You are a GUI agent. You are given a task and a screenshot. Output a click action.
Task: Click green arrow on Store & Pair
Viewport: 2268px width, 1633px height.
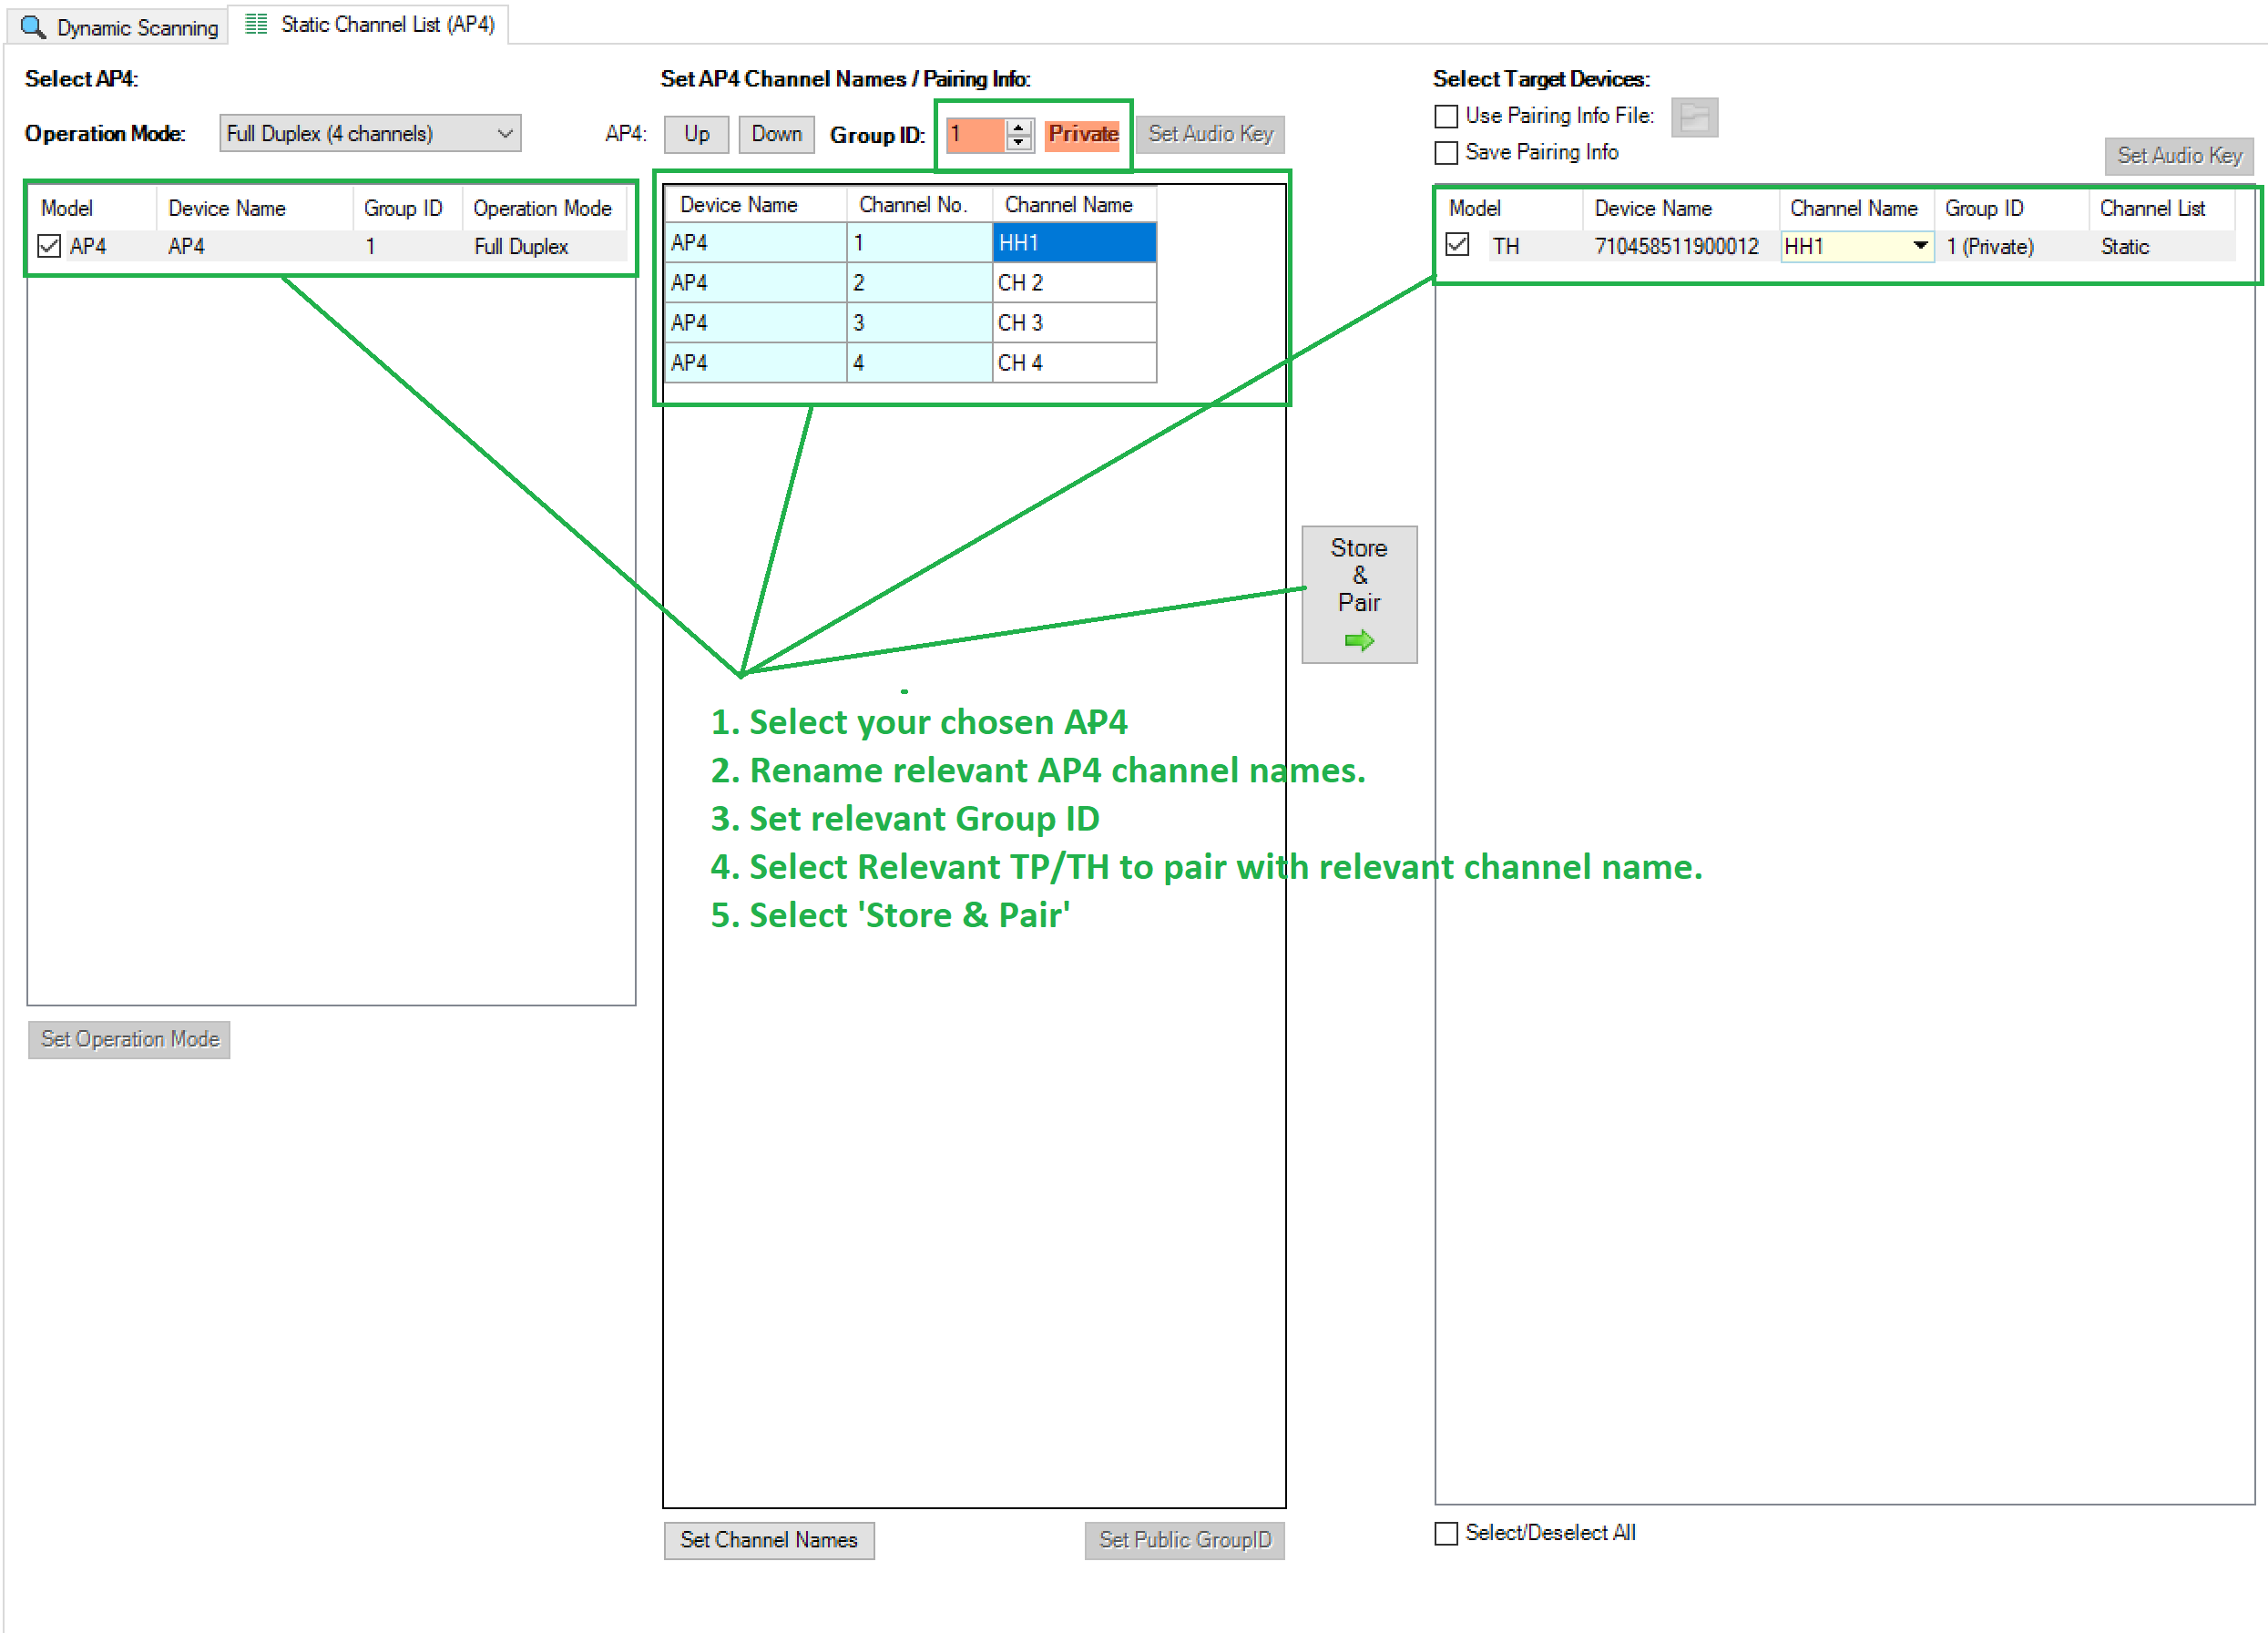coord(1358,640)
